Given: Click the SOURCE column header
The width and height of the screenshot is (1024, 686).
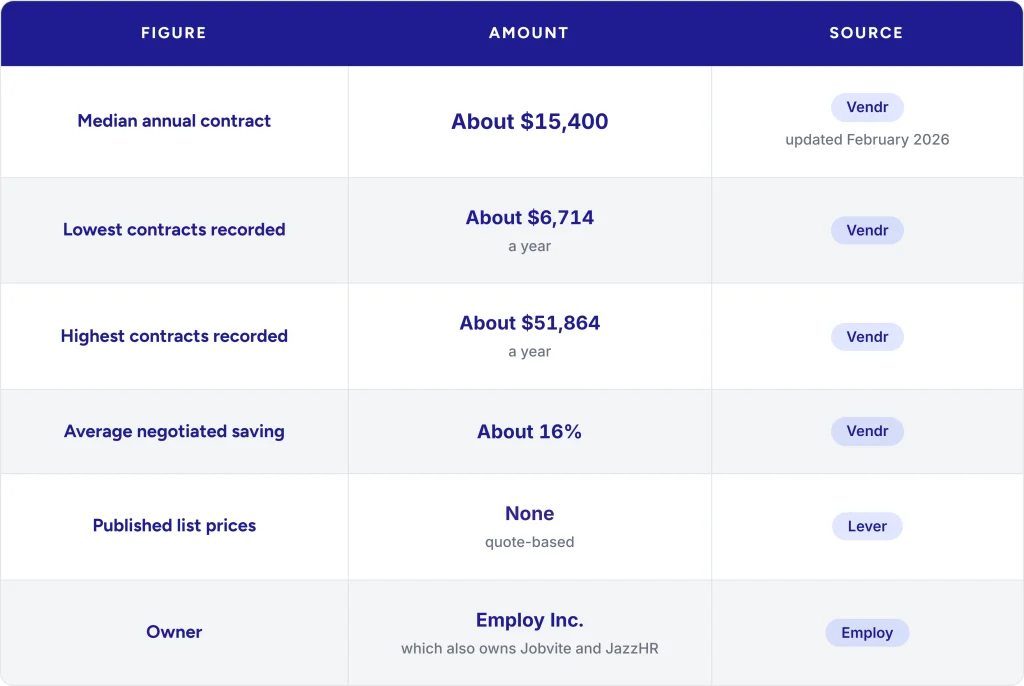Looking at the screenshot, I should point(867,33).
